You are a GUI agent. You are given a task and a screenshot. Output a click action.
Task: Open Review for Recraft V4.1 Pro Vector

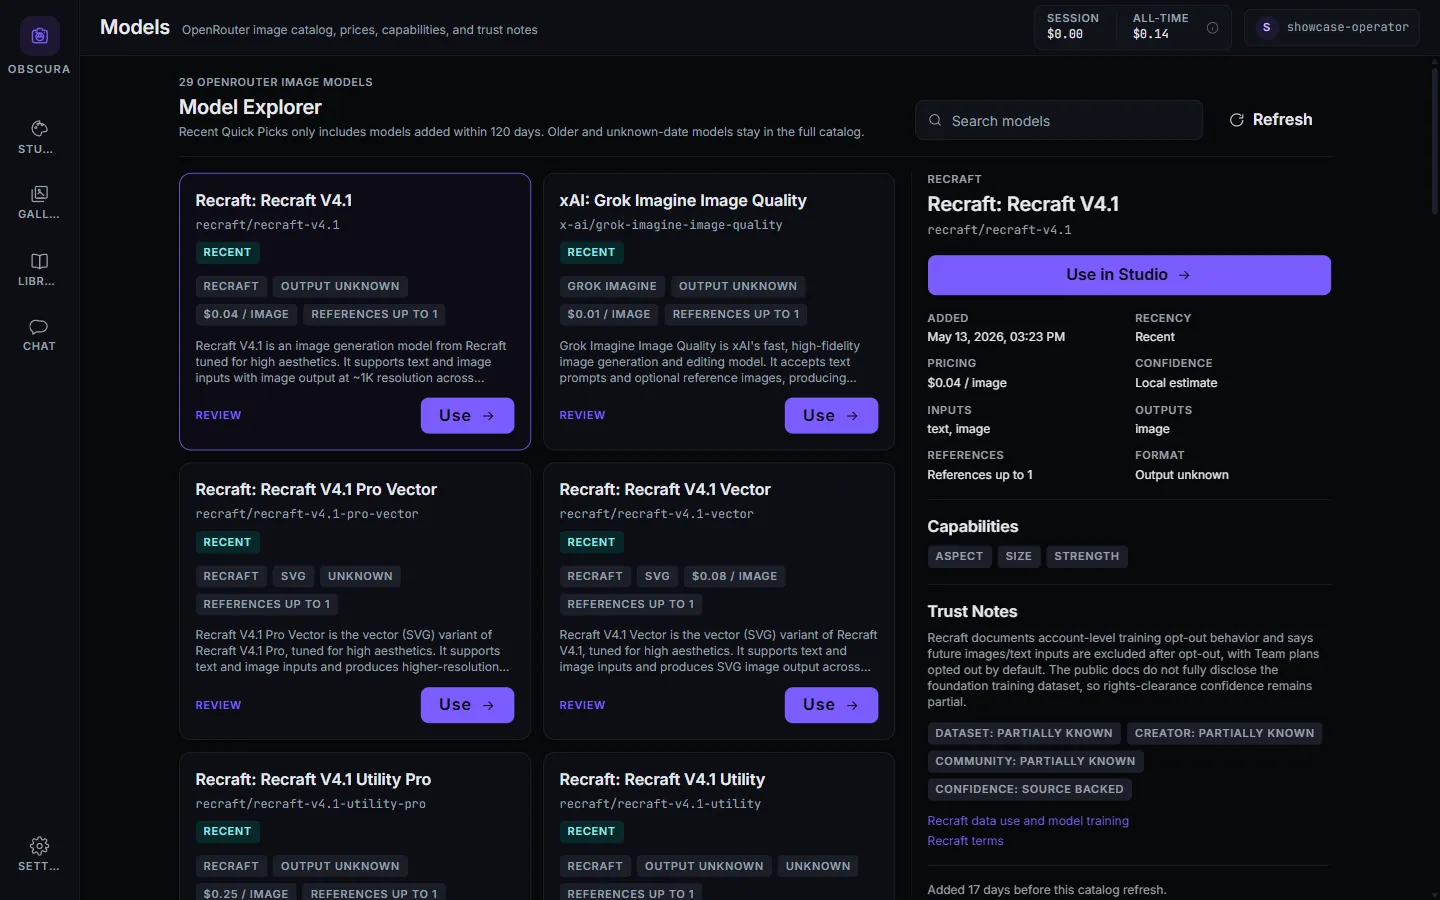point(218,705)
